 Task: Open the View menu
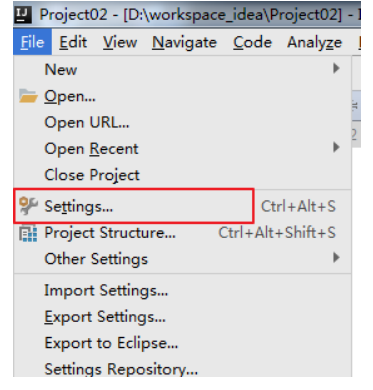[120, 42]
